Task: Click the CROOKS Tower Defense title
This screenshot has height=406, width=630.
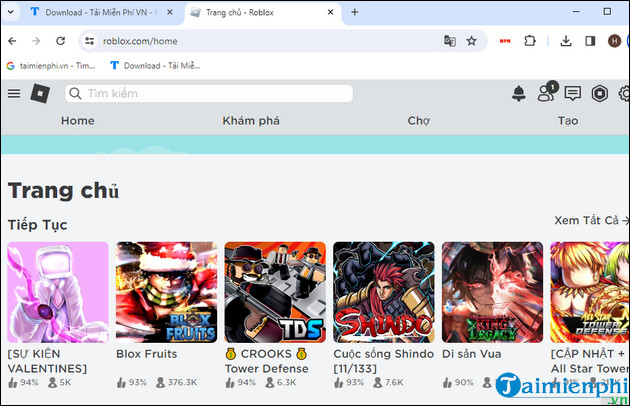Action: (267, 361)
